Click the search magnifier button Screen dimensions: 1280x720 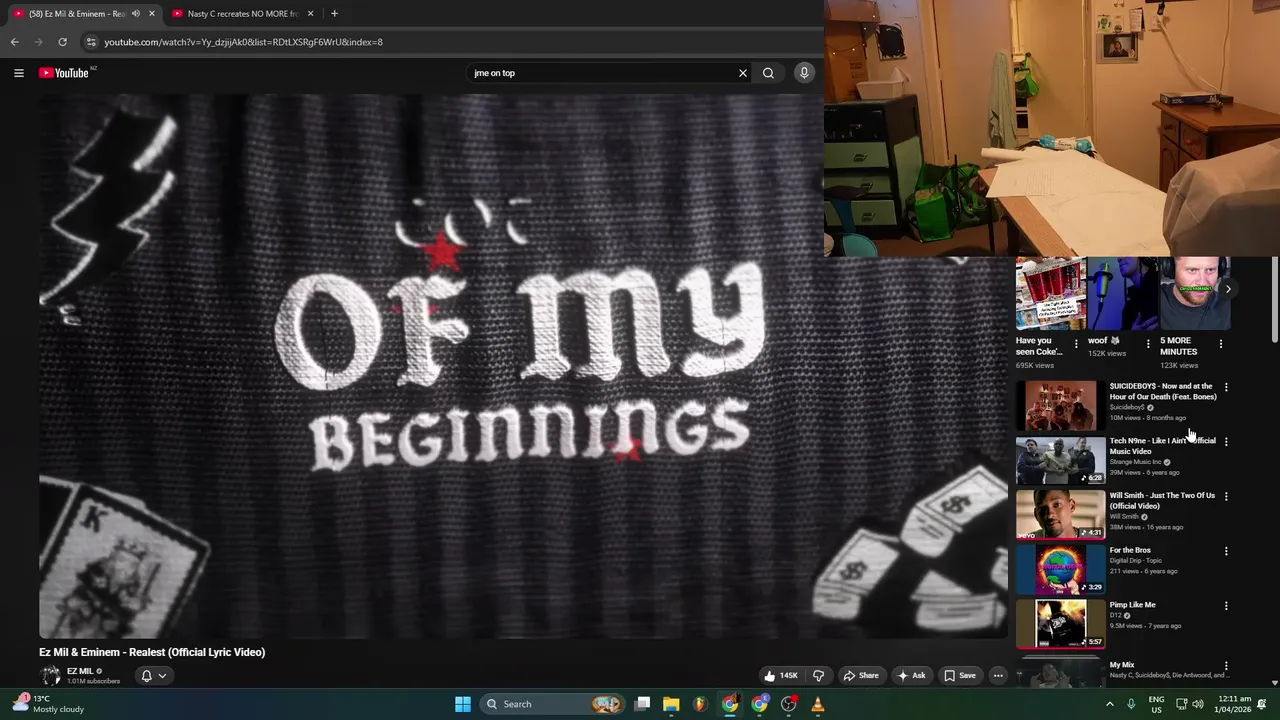coord(768,73)
